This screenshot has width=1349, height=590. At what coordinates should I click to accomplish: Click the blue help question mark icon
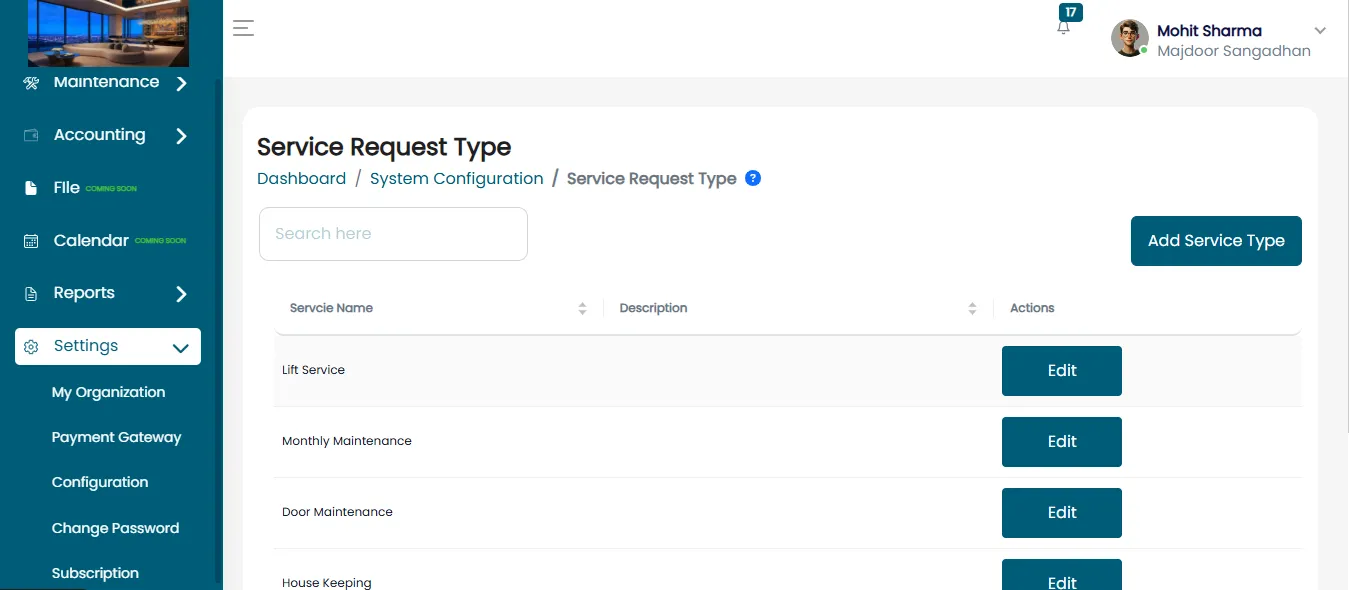[753, 178]
